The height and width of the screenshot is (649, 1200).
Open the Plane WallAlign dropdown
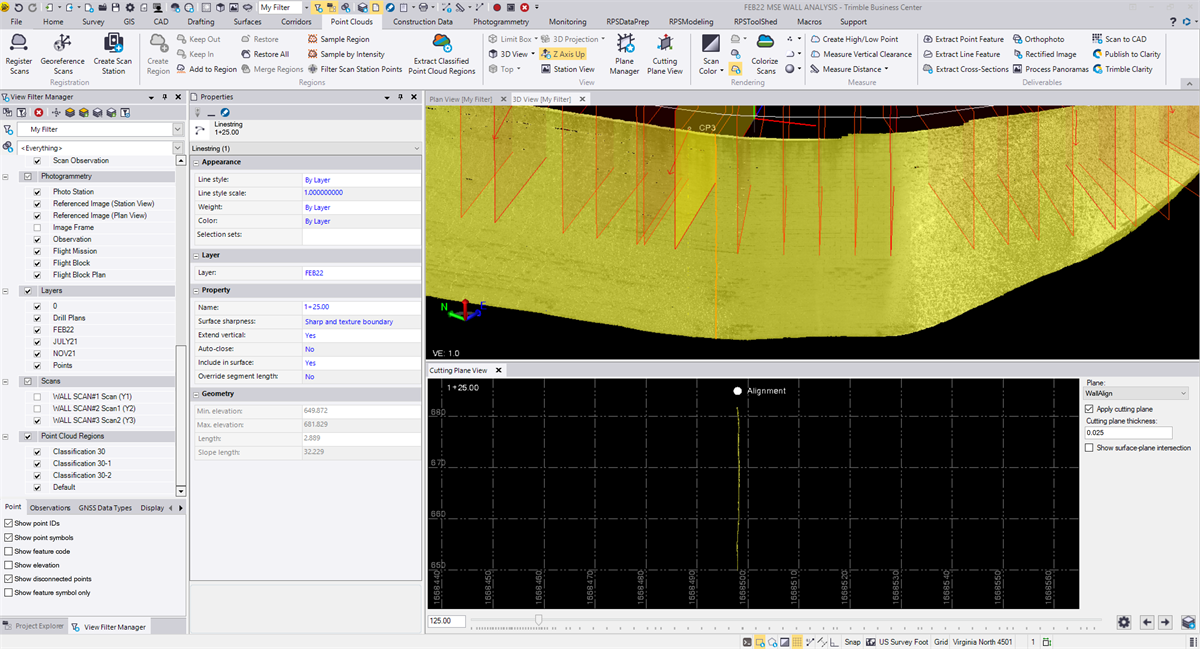pos(1136,394)
